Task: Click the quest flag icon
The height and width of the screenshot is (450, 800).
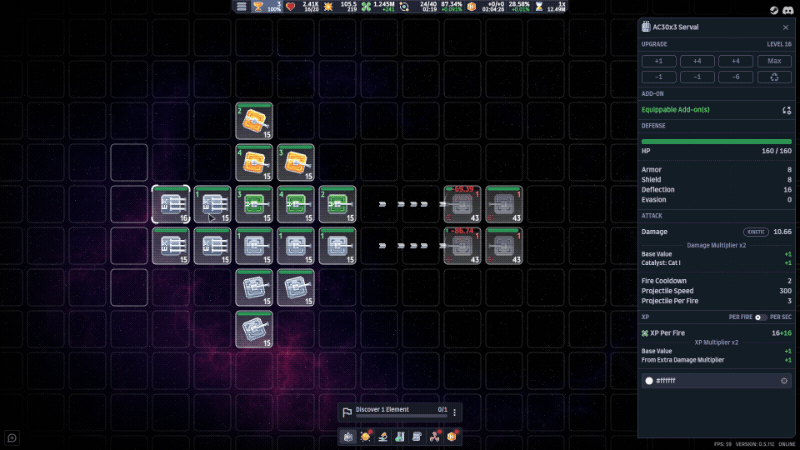Action: [347, 412]
